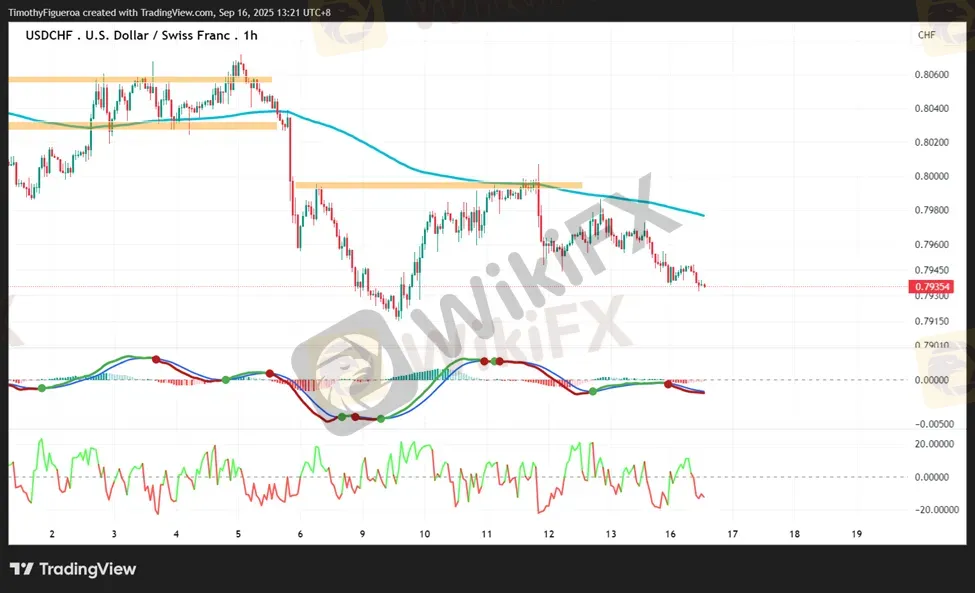This screenshot has height=593, width=975.
Task: Select the orange resistance zone near 0.80000
Action: (439, 185)
